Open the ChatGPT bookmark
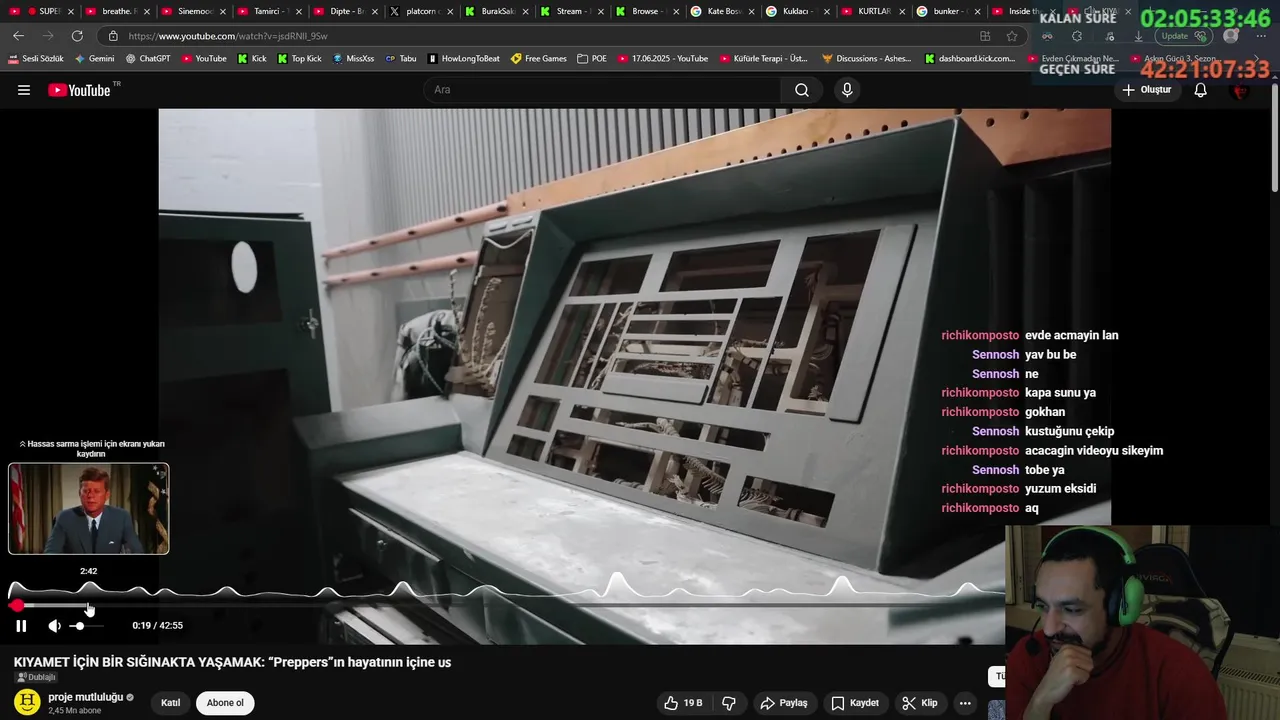Viewport: 1280px width, 720px height. (148, 59)
